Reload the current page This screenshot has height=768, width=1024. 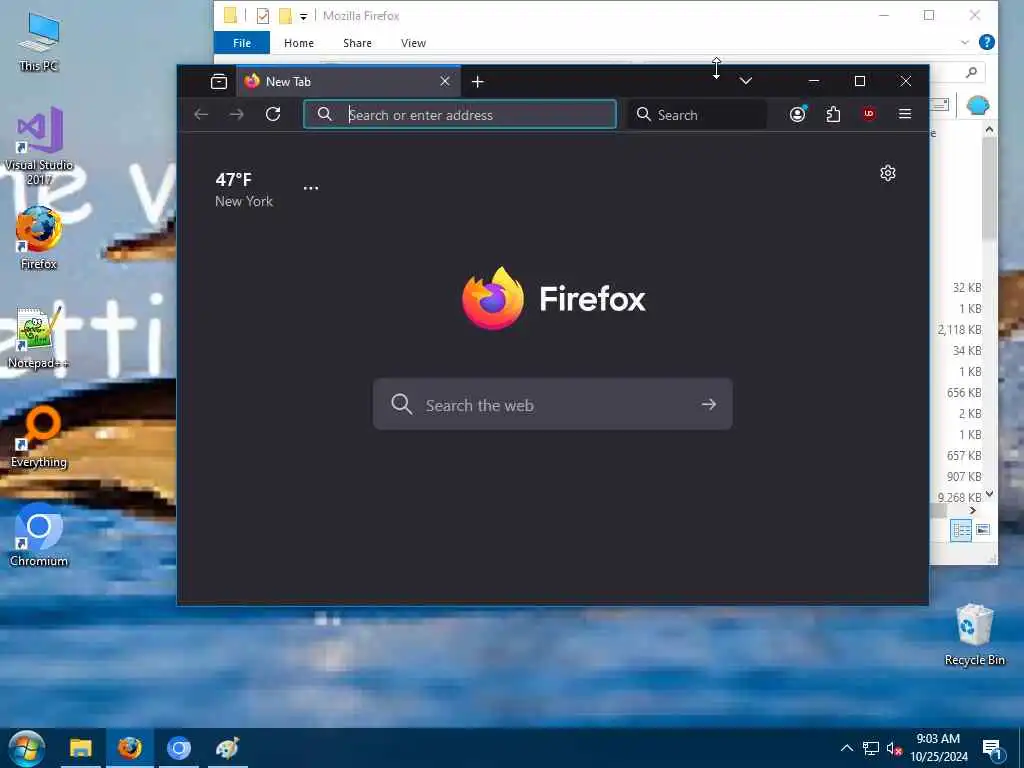pos(273,114)
